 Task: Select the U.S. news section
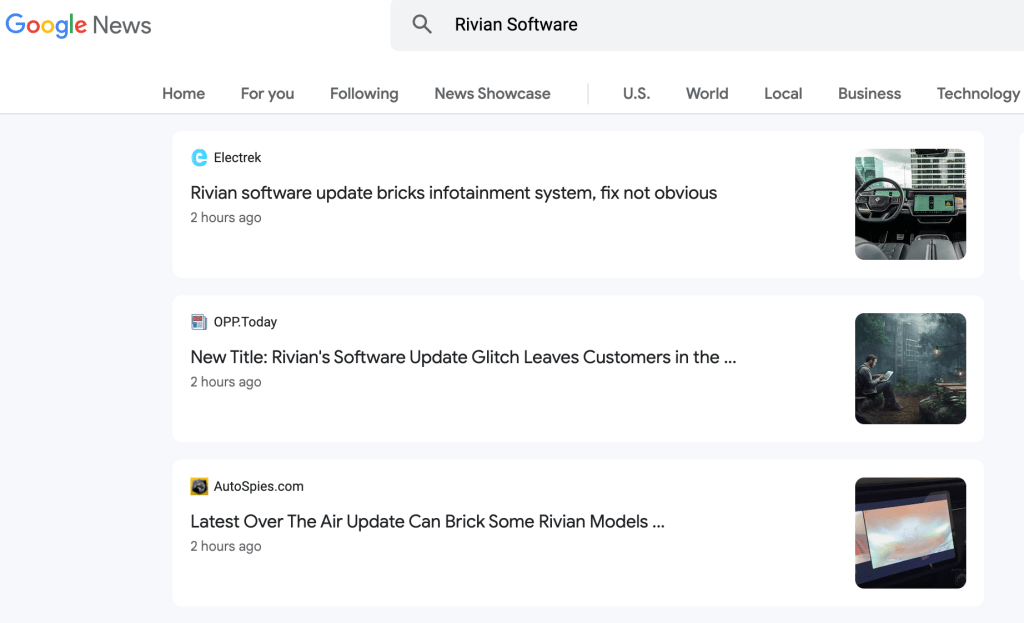pos(636,93)
